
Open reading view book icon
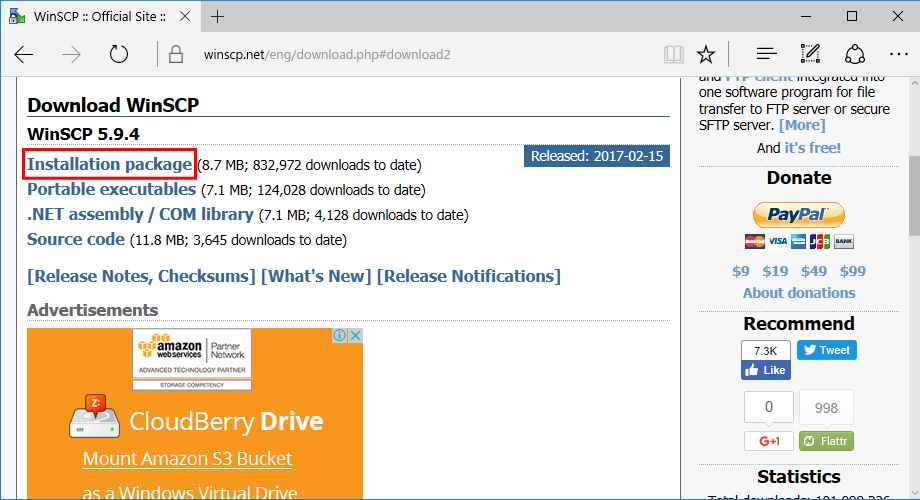[x=674, y=55]
